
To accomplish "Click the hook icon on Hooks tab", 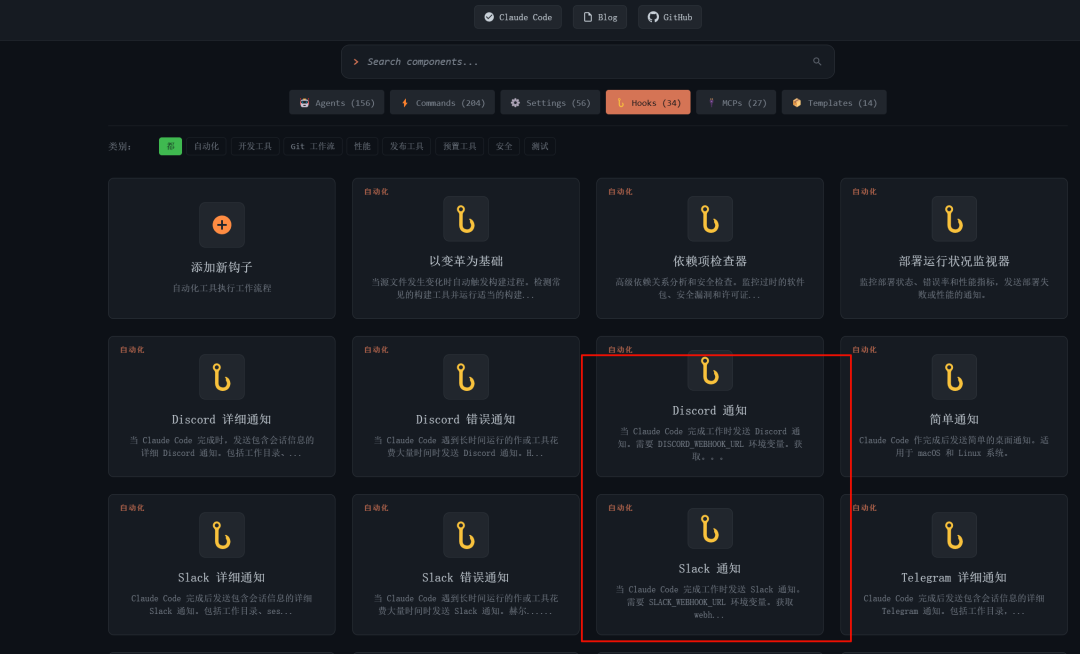I will pyautogui.click(x=621, y=103).
